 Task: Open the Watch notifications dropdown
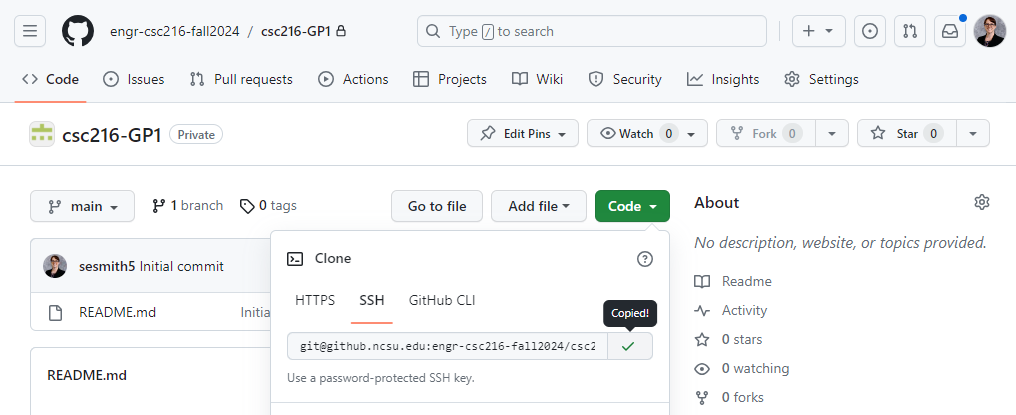click(x=647, y=134)
